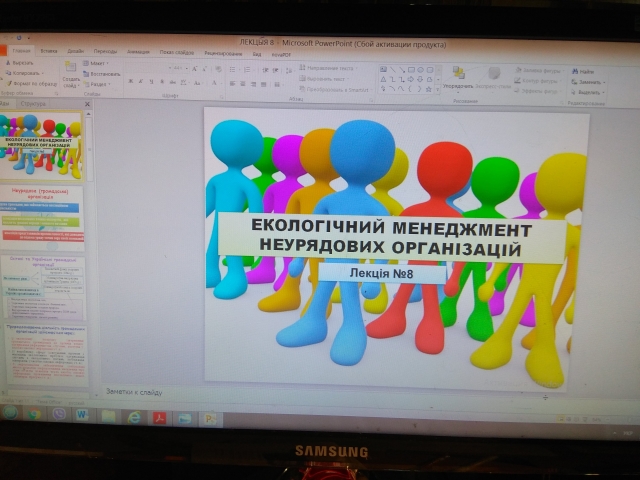Switch to the Design (Дизайн) tab
The width and height of the screenshot is (640, 480).
[76, 51]
